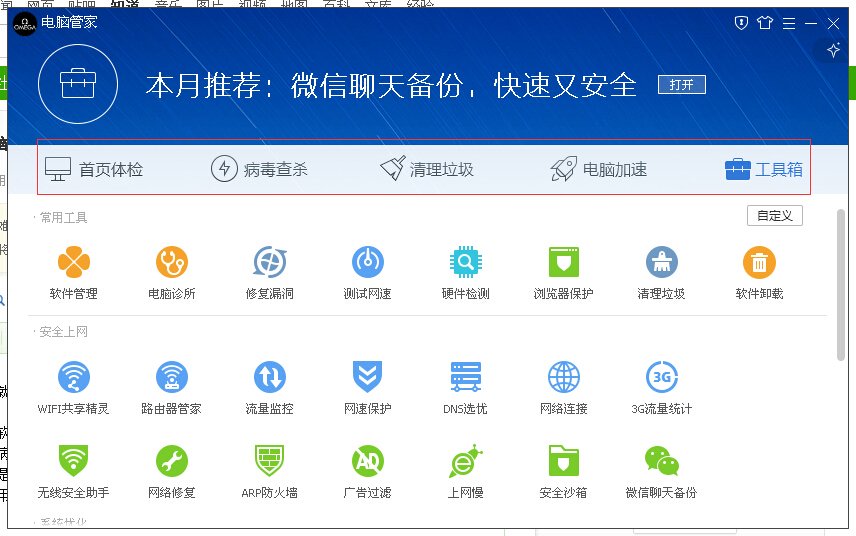Click the large toolbox circle icon in banner

pyautogui.click(x=78, y=84)
